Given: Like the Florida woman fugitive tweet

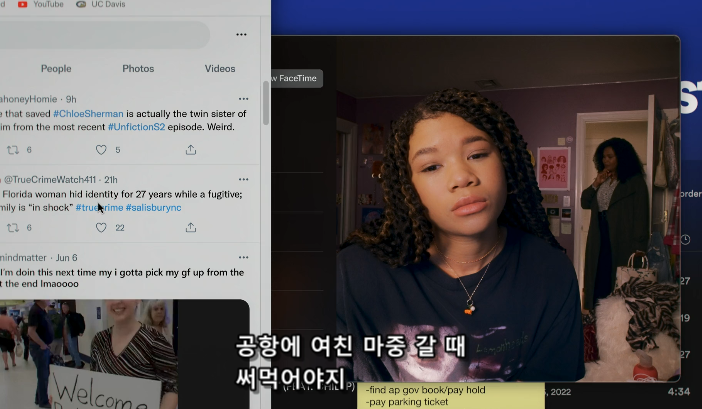Looking at the screenshot, I should click(x=101, y=228).
